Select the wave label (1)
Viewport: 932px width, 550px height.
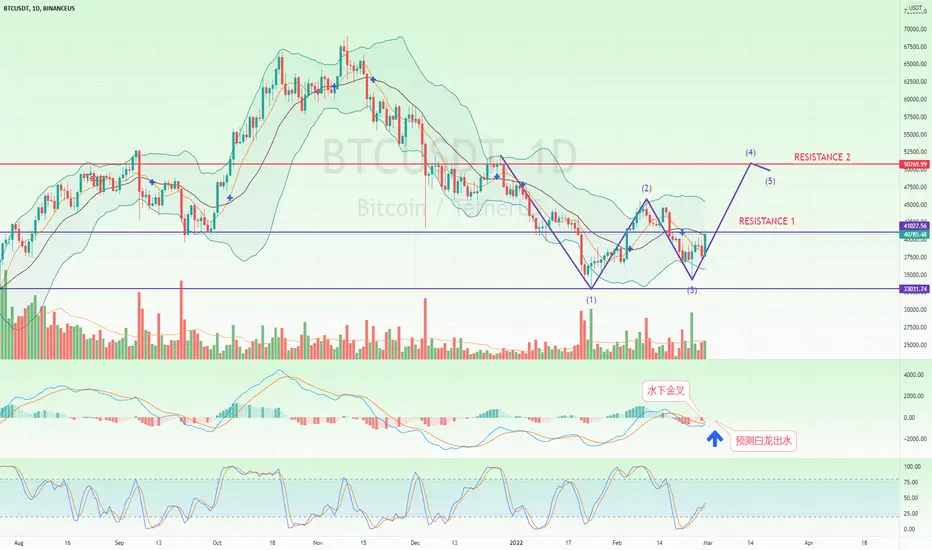(x=591, y=300)
